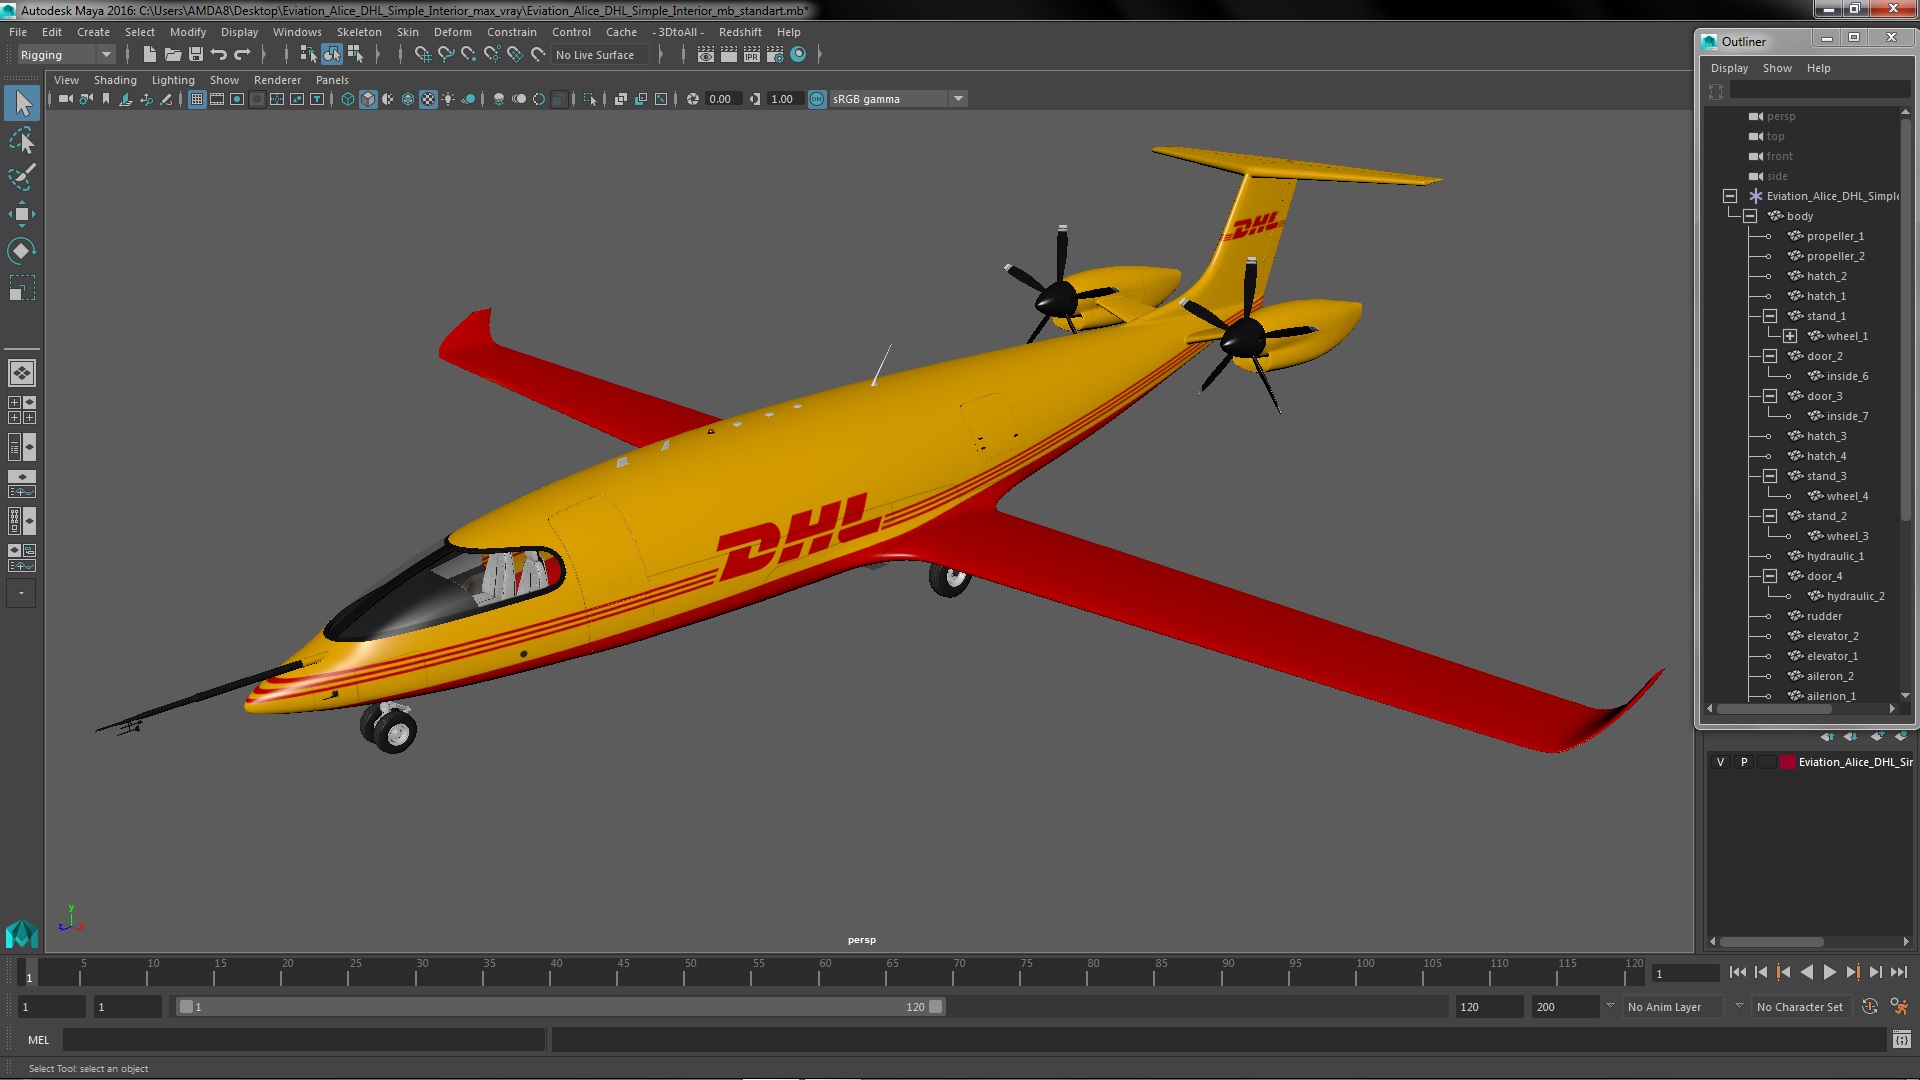Image resolution: width=1920 pixels, height=1080 pixels.
Task: Open viewport Renderer menu
Action: pos(277,80)
